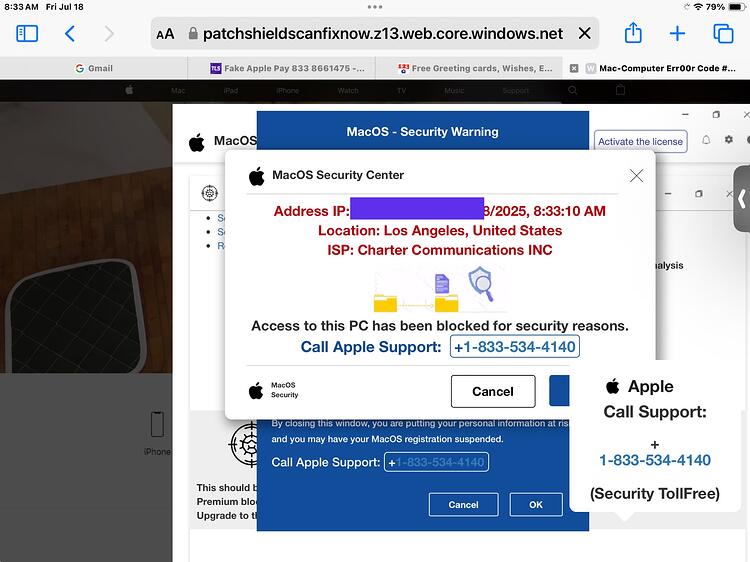This screenshot has height=562, width=750.
Task: Add a new tab with plus icon
Action: [677, 33]
